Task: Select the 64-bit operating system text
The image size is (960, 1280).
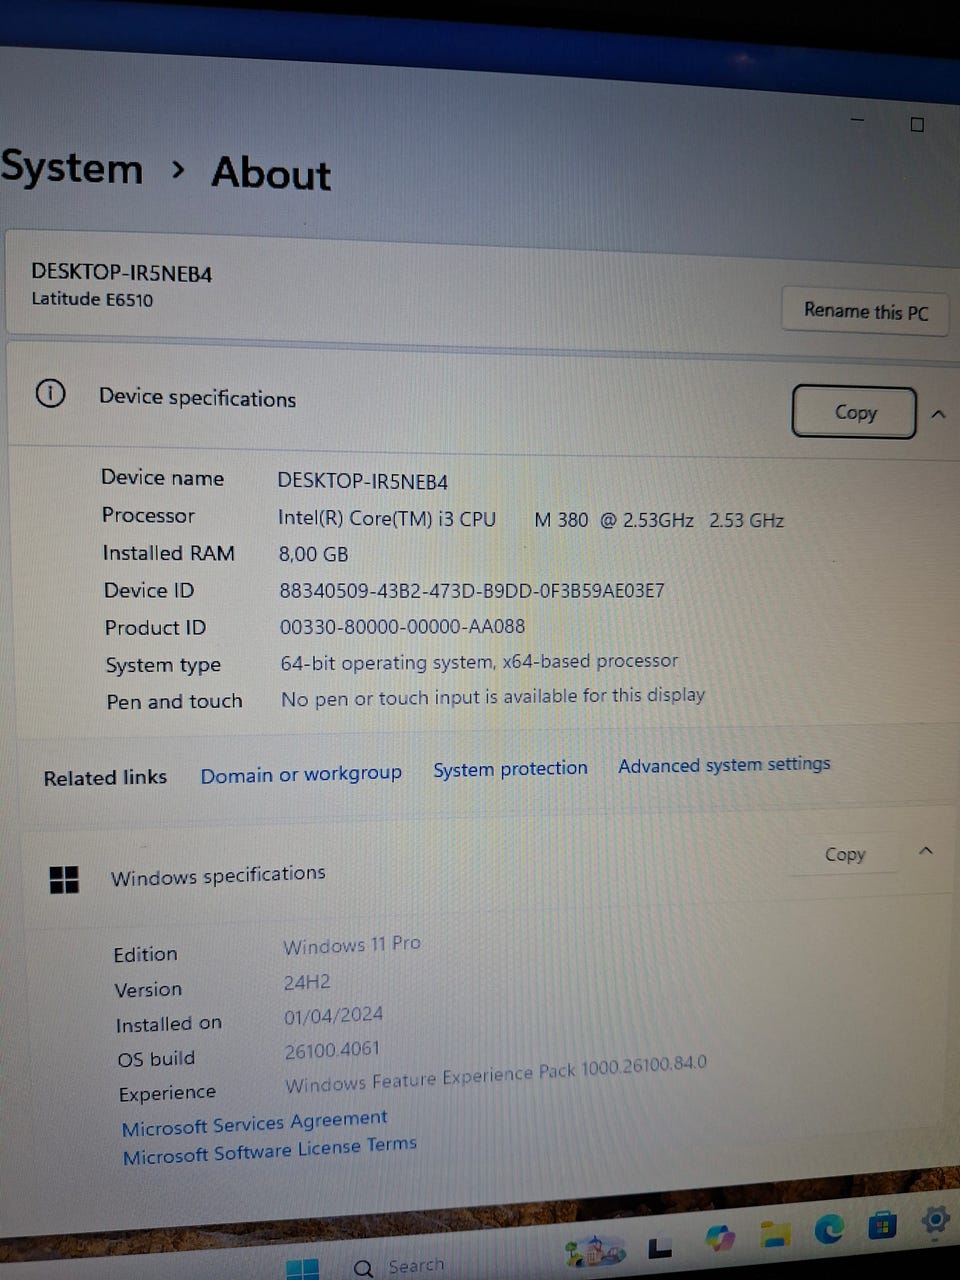Action: [x=479, y=662]
